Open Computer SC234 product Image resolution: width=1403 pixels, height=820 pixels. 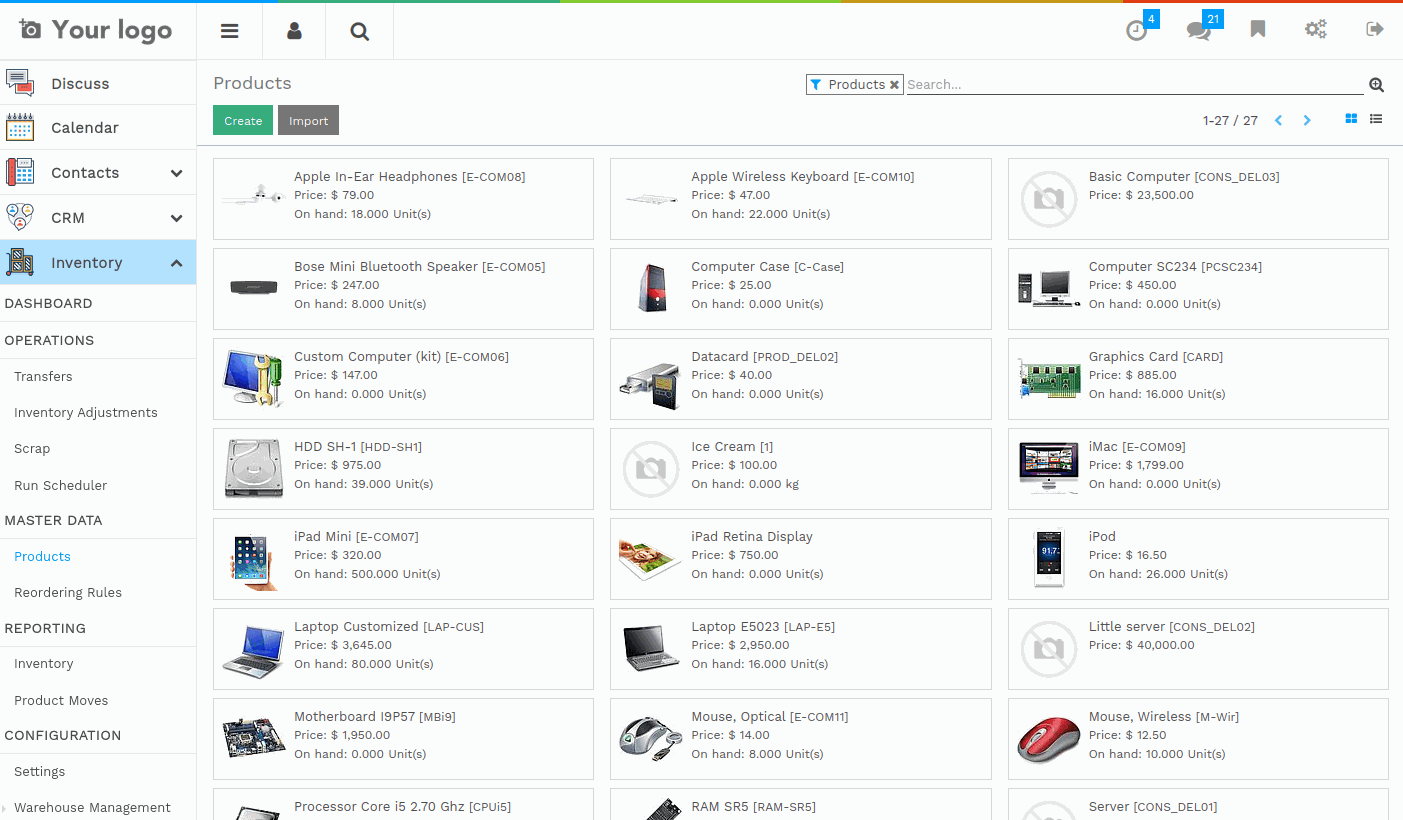click(1198, 289)
